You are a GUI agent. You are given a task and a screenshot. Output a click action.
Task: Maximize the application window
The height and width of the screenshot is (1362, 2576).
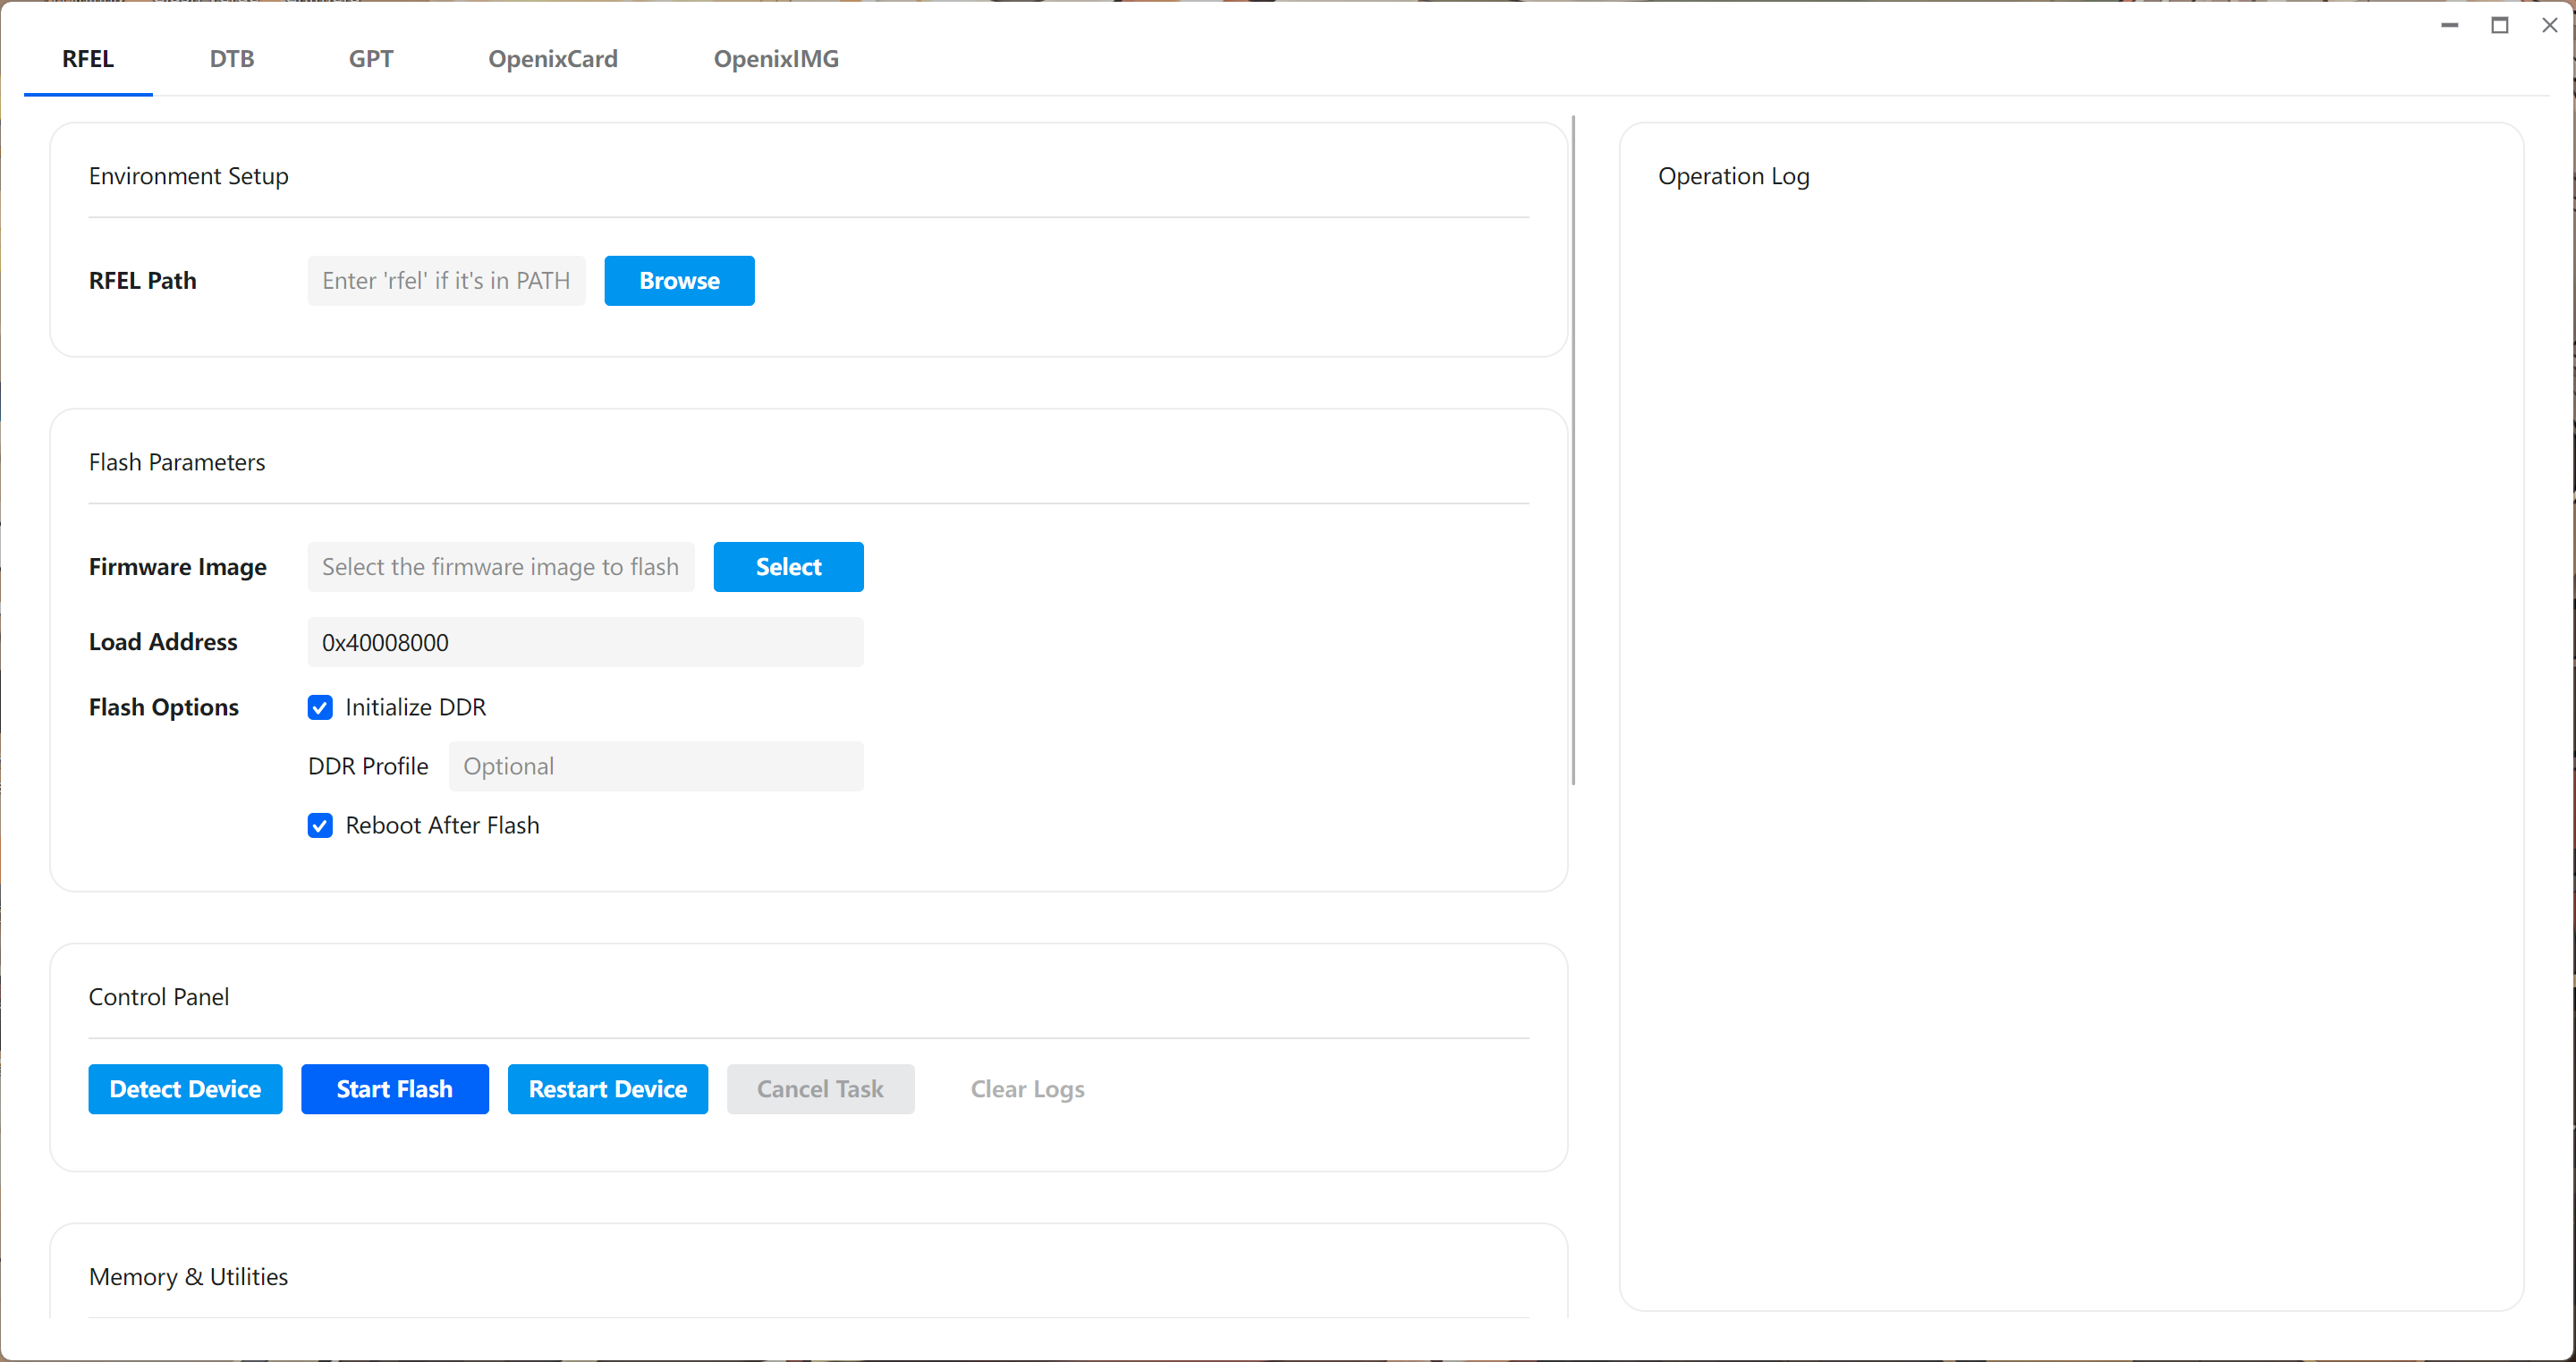(x=2499, y=25)
